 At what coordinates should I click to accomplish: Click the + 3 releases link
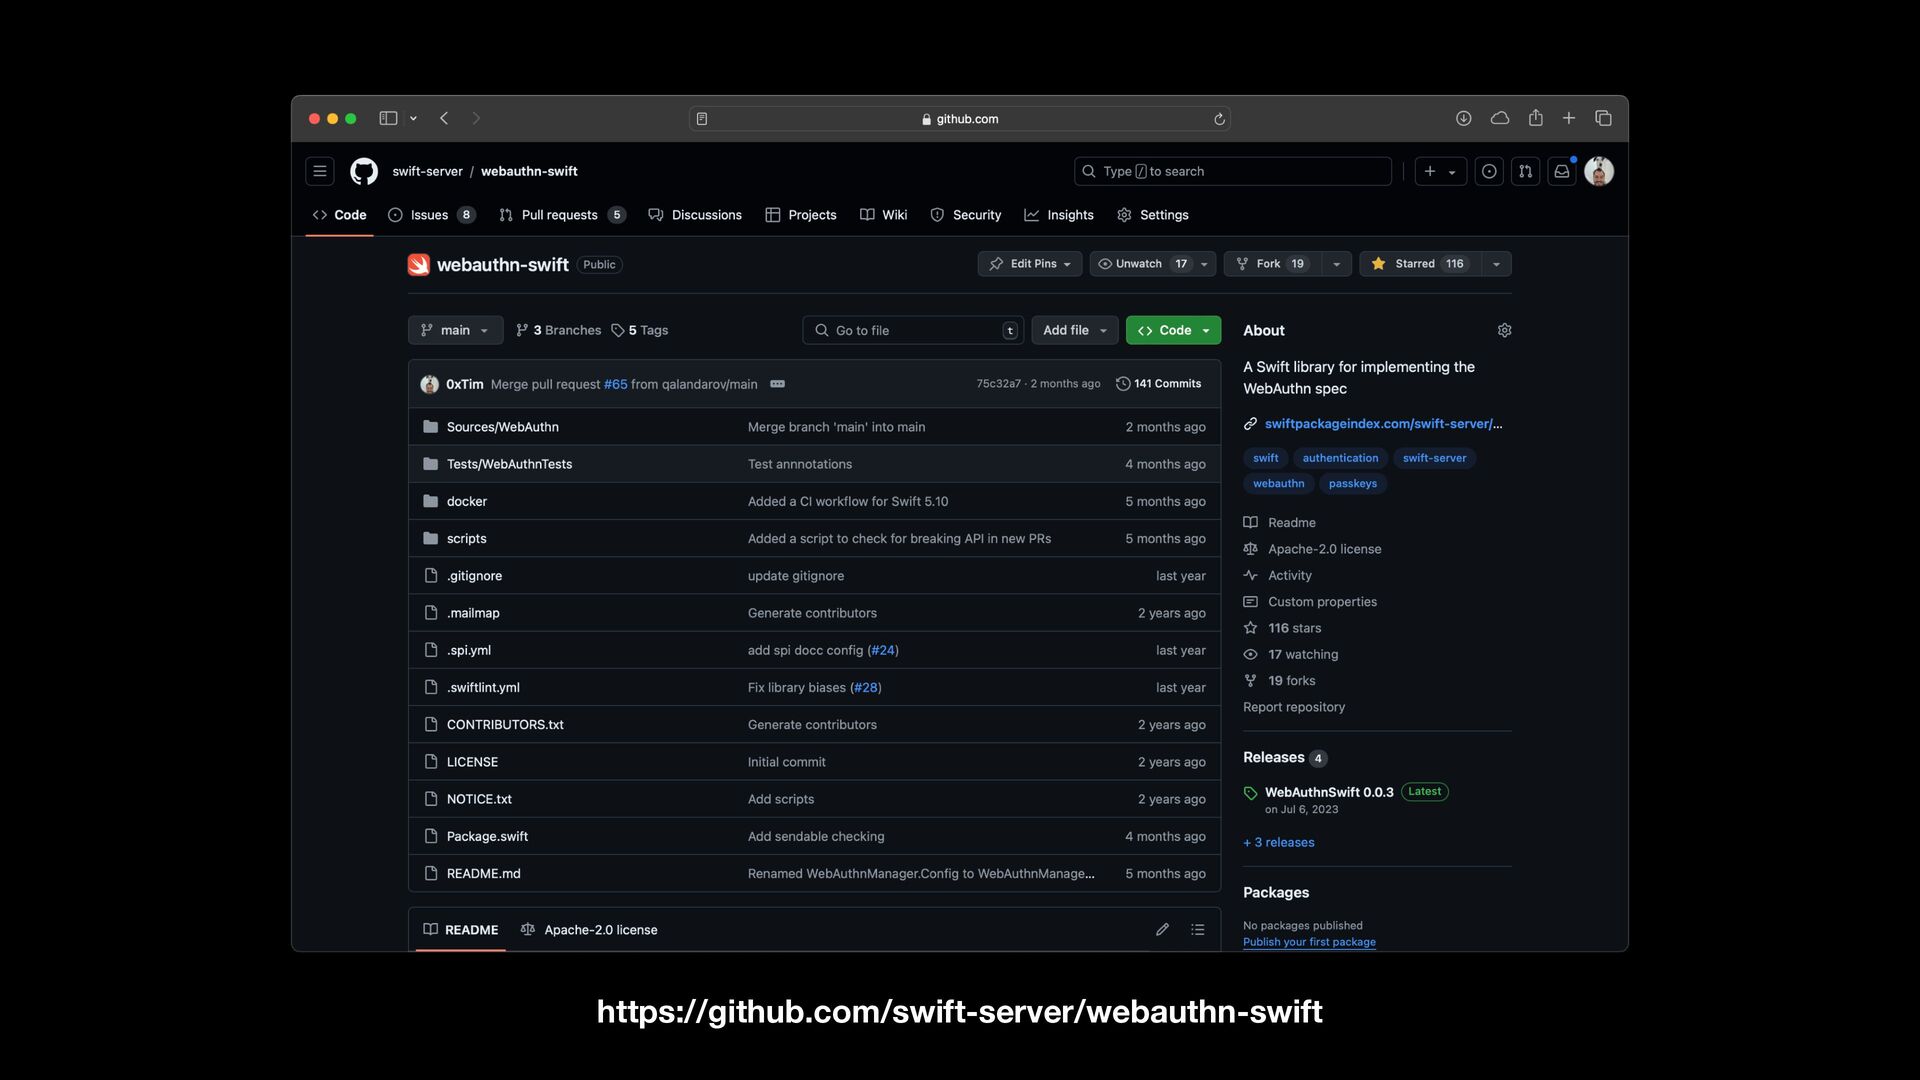pyautogui.click(x=1278, y=842)
